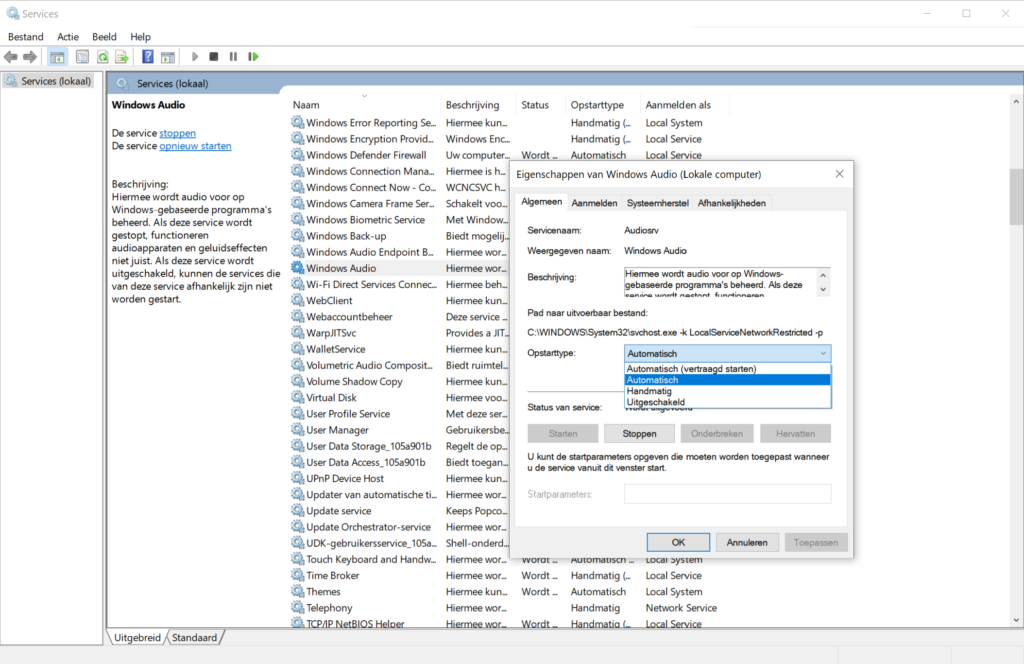
Task: Select the gear icon of Virtual Disk row
Action: 298,398
